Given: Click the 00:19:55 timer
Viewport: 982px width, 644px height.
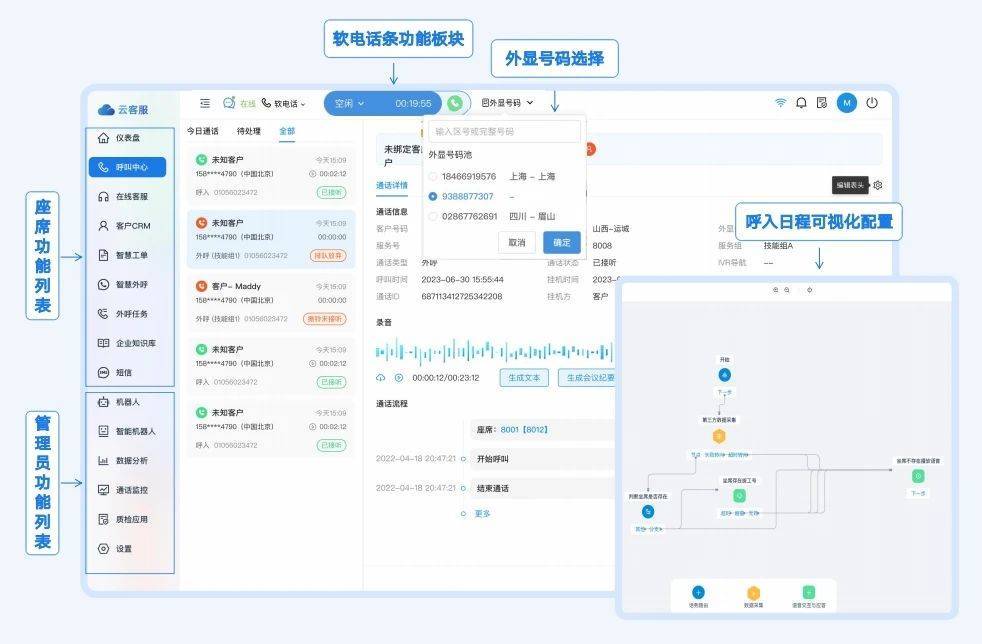Looking at the screenshot, I should [413, 103].
